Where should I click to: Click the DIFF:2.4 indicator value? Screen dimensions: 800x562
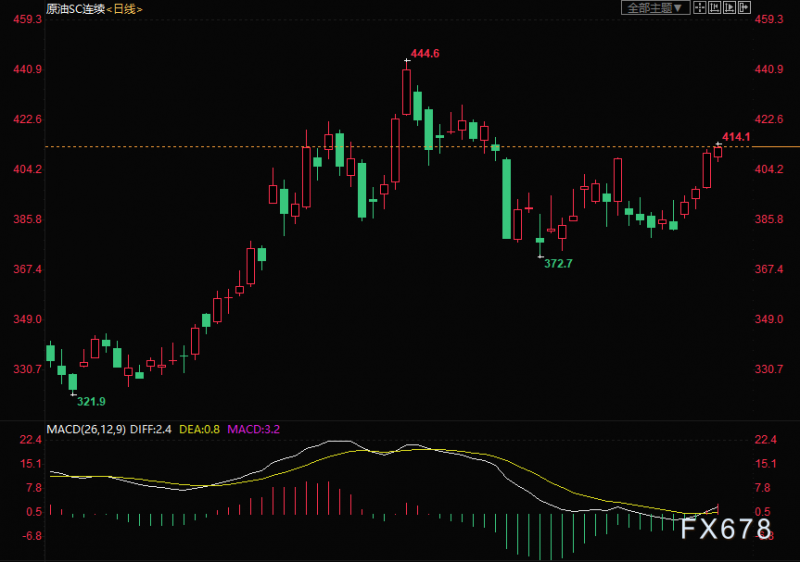coord(151,429)
